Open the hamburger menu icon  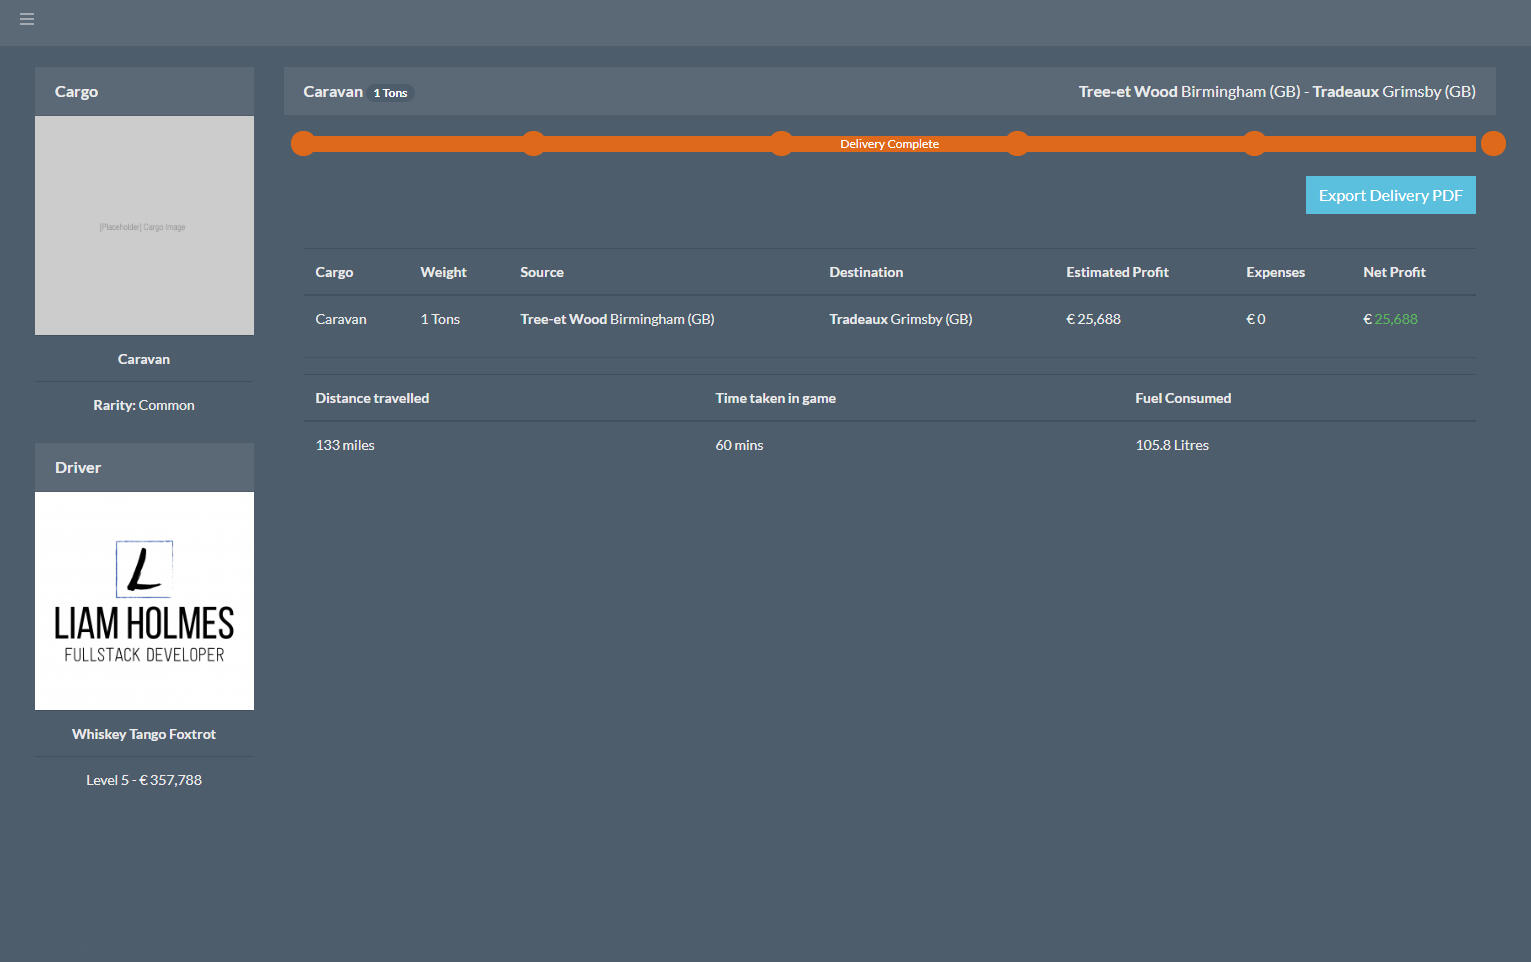click(x=27, y=19)
